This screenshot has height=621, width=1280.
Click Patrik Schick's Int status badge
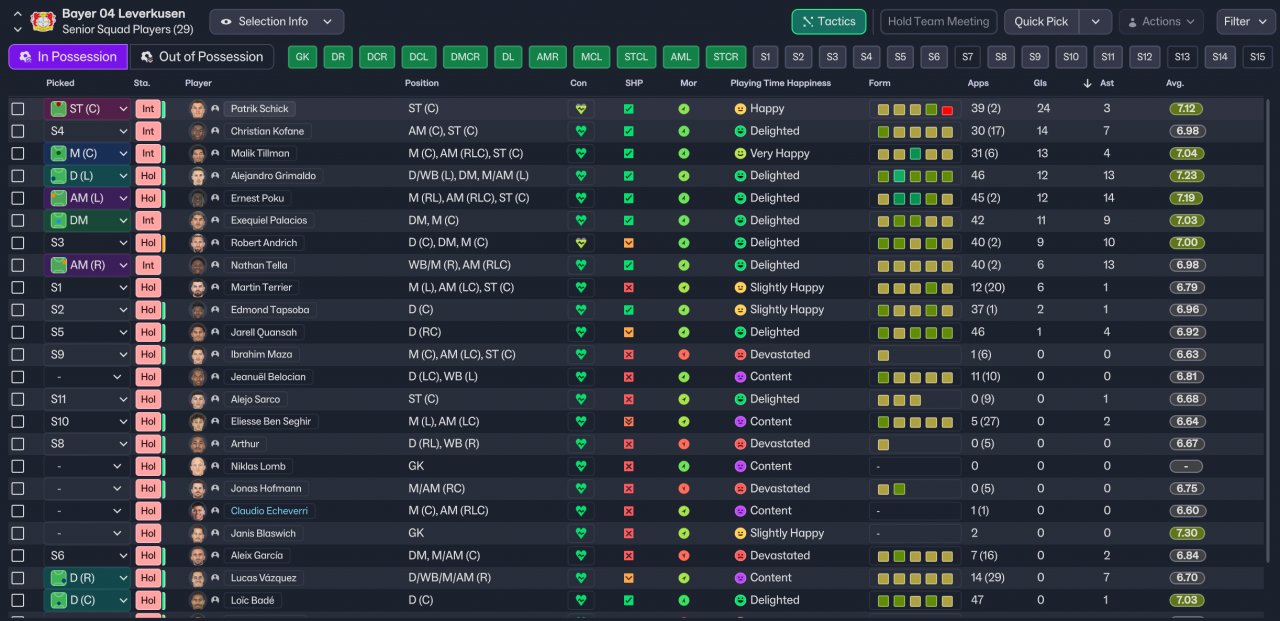pos(148,108)
